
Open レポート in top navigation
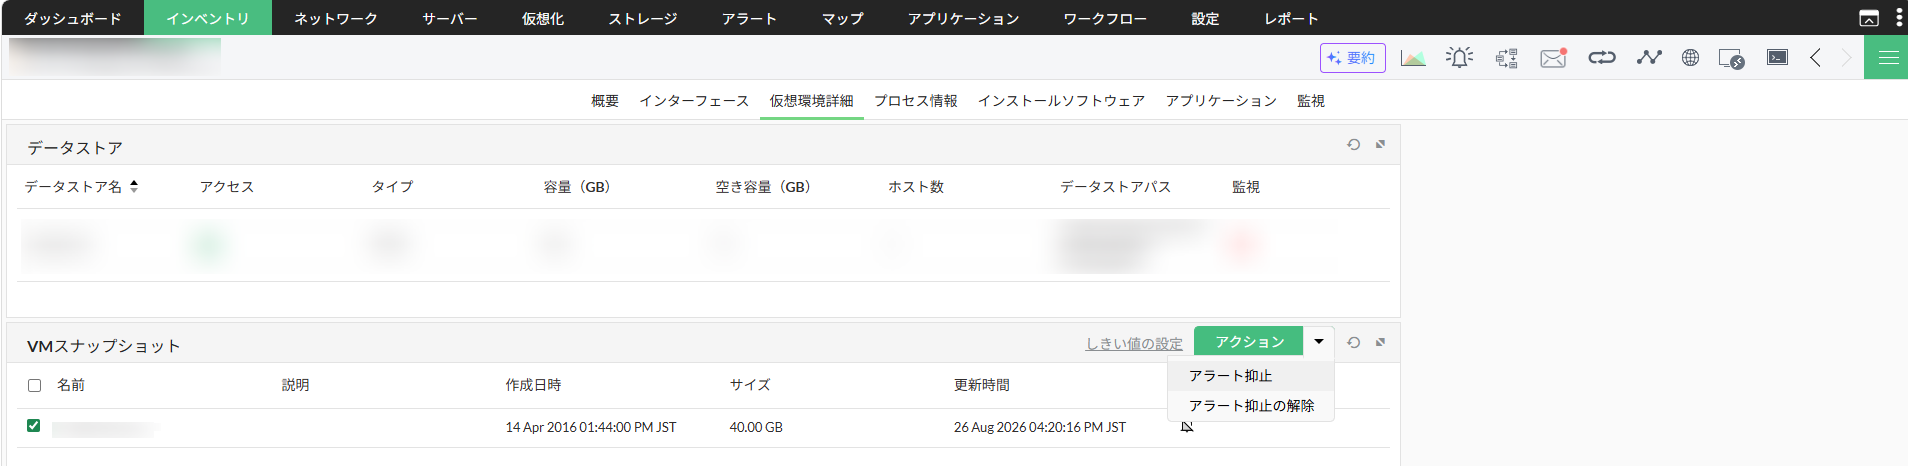tap(1292, 18)
